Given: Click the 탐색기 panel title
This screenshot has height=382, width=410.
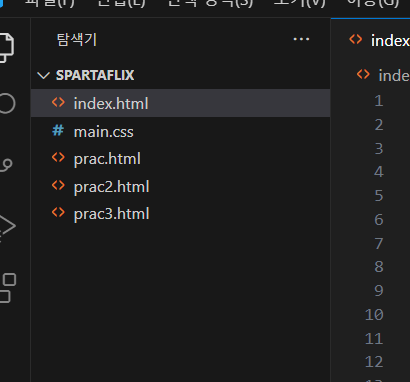Looking at the screenshot, I should tap(77, 40).
